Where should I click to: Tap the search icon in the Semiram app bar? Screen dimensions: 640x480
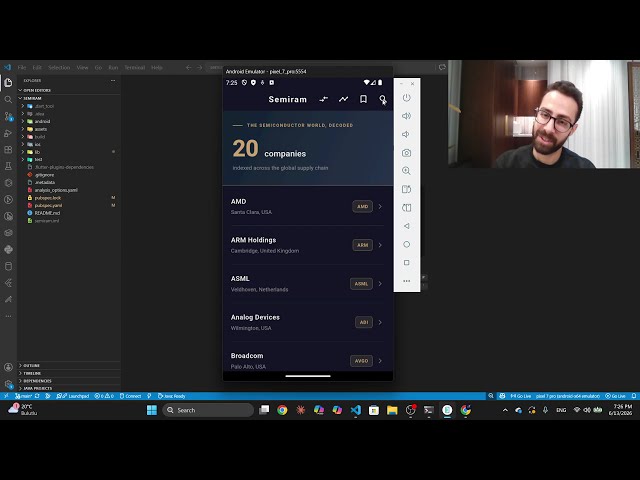[x=382, y=99]
